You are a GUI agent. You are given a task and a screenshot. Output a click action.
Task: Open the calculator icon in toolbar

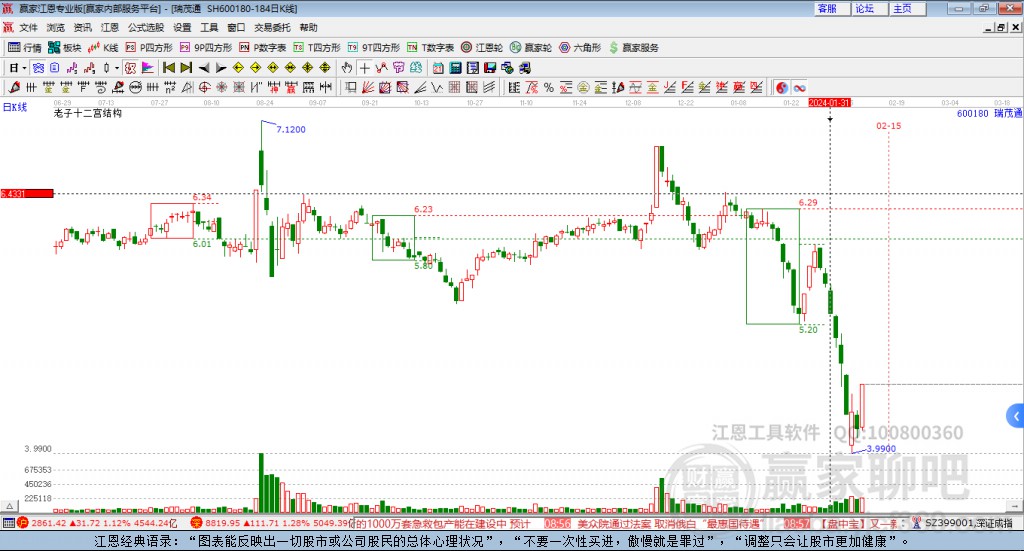tap(455, 68)
